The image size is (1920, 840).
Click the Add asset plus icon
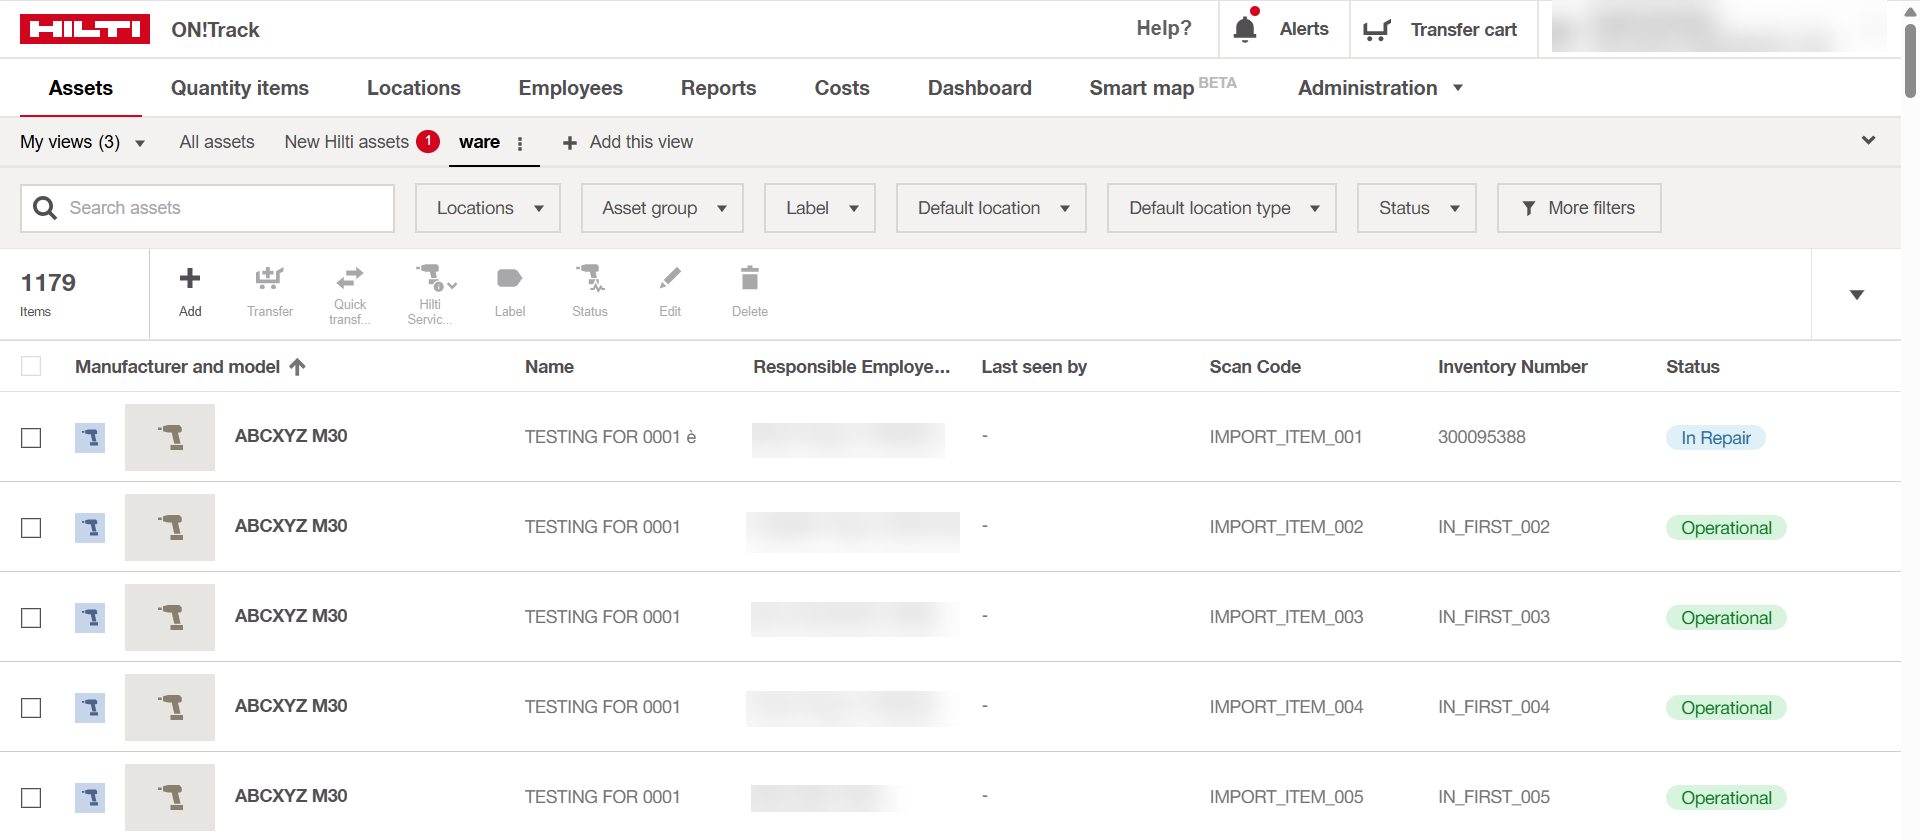[190, 279]
